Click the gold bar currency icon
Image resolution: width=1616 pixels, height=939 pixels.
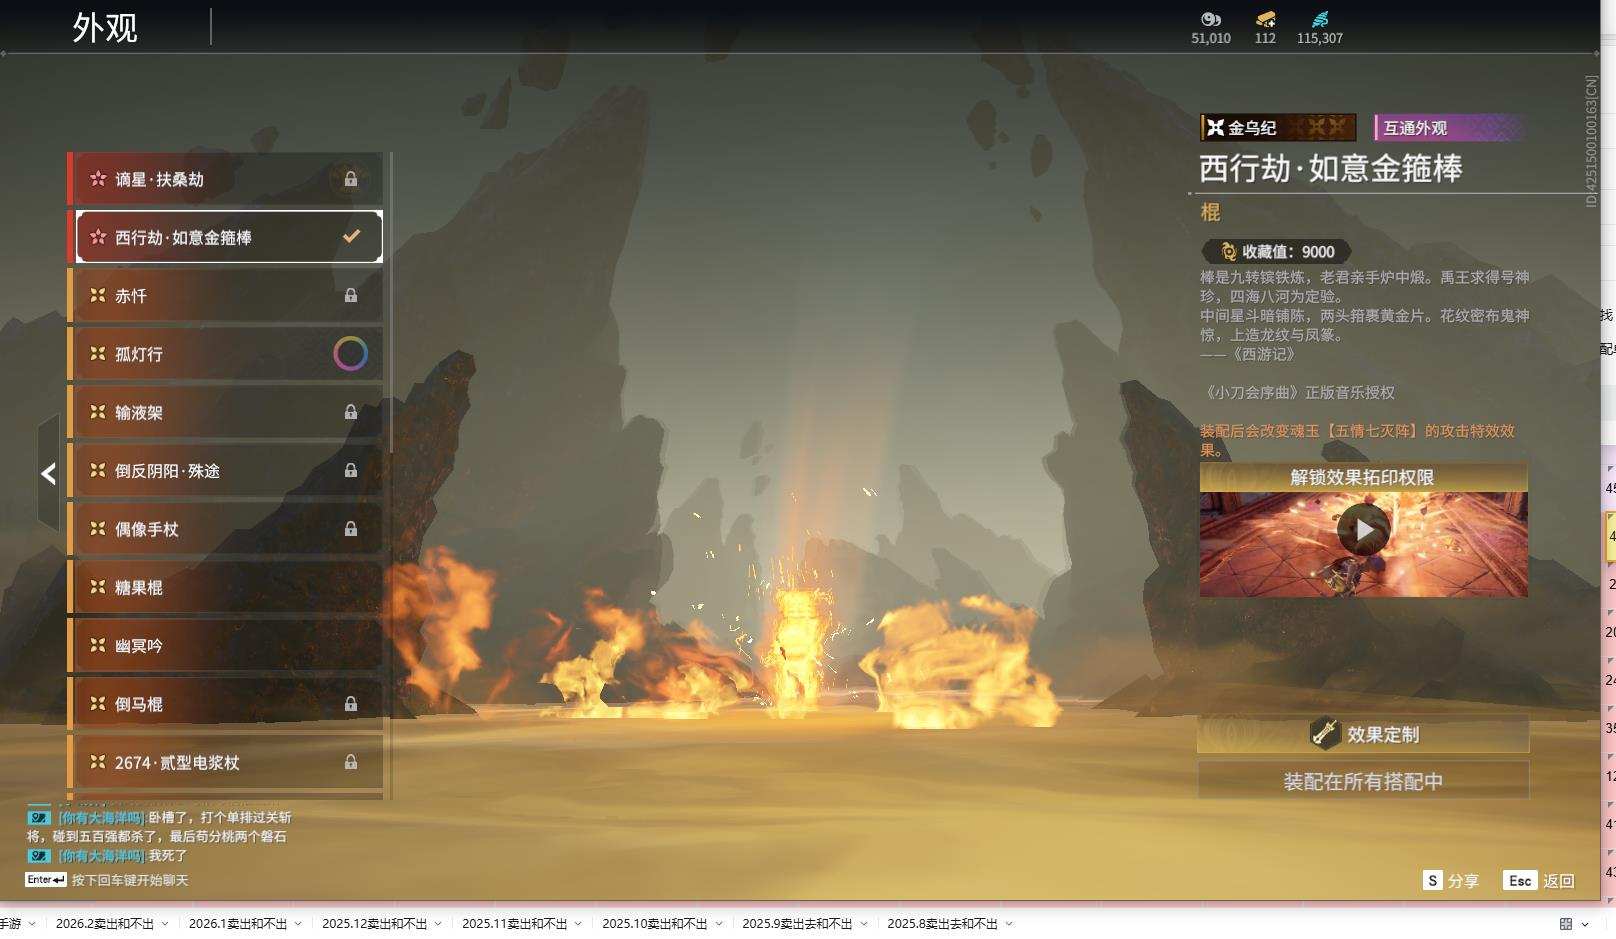pos(1265,19)
